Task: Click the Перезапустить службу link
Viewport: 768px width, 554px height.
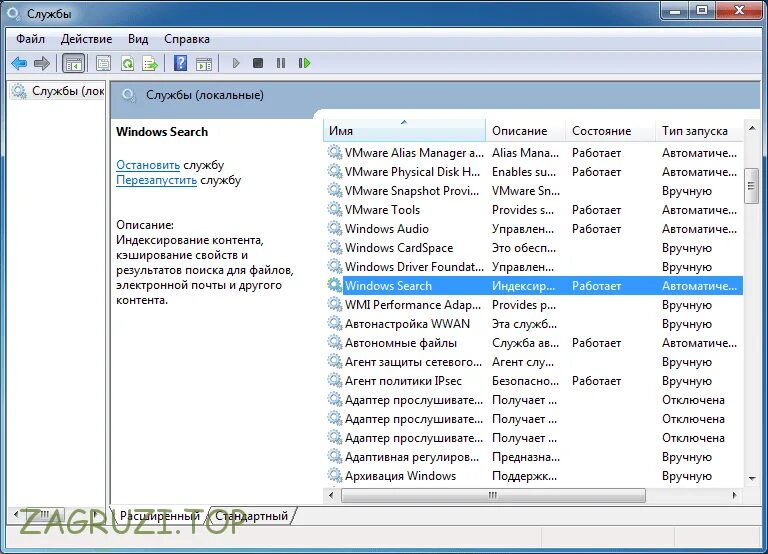Action: coord(156,180)
